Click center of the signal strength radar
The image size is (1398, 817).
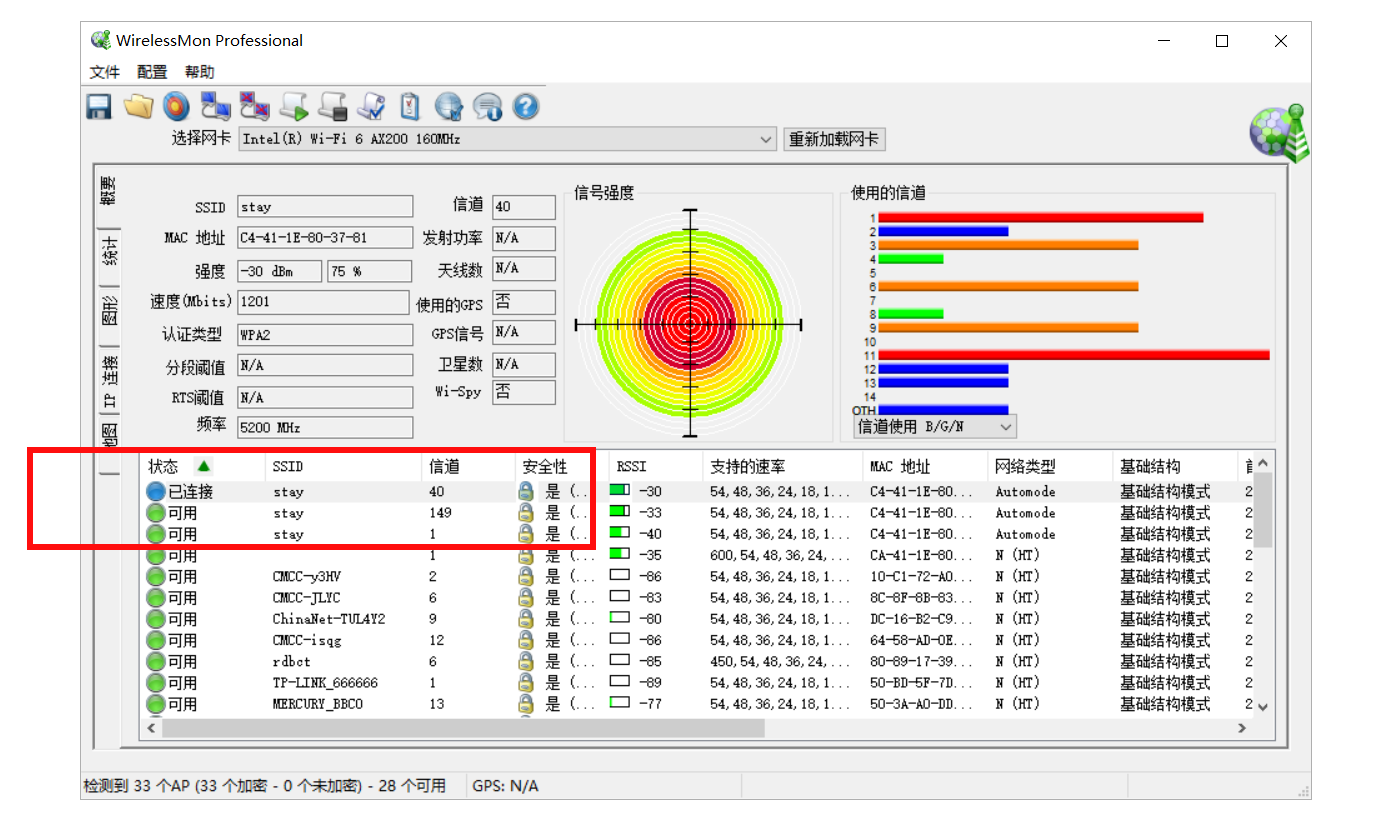[x=689, y=324]
